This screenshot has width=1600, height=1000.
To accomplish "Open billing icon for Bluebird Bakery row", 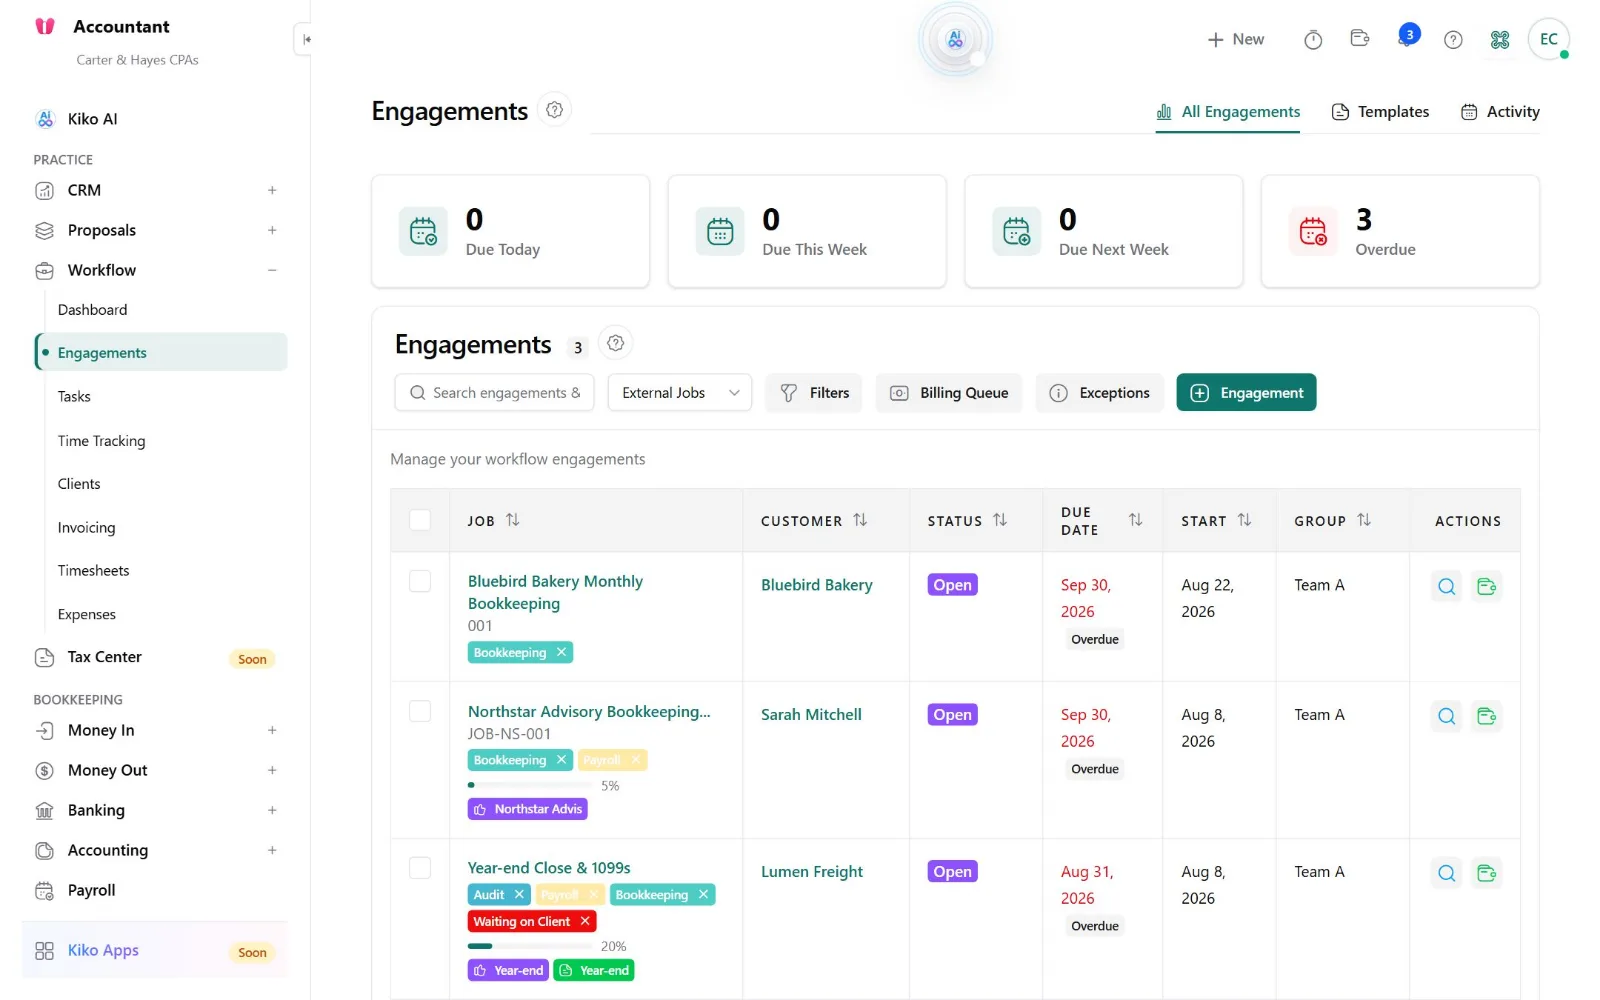I will (1487, 587).
